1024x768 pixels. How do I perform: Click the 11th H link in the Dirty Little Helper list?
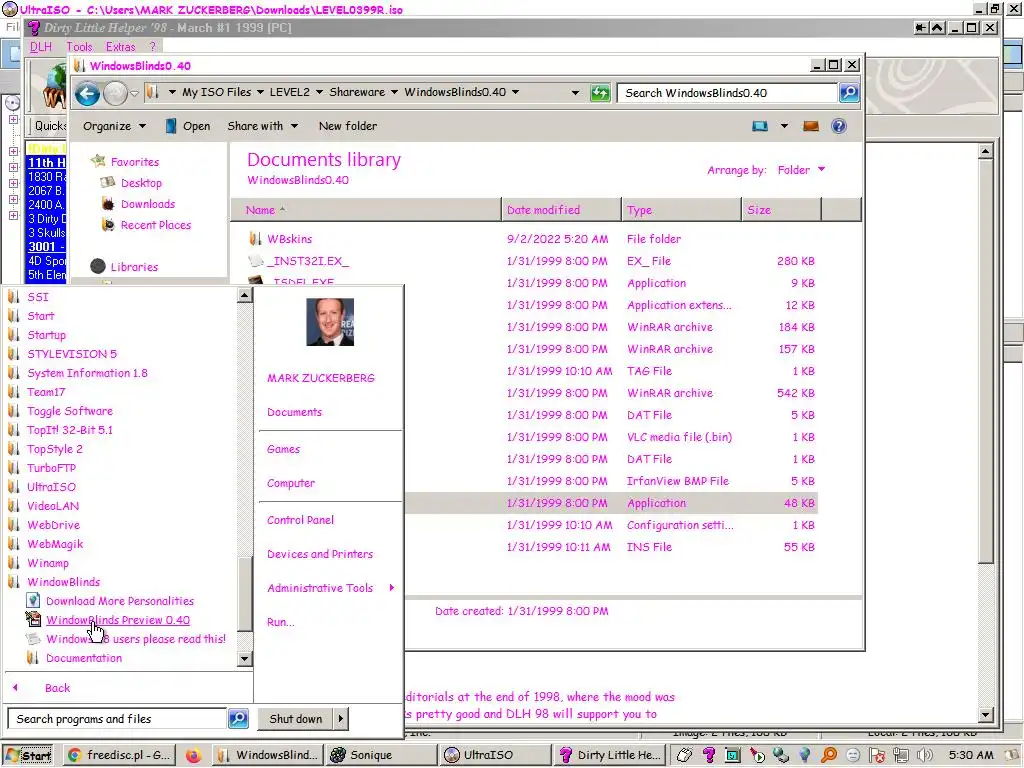(x=46, y=163)
